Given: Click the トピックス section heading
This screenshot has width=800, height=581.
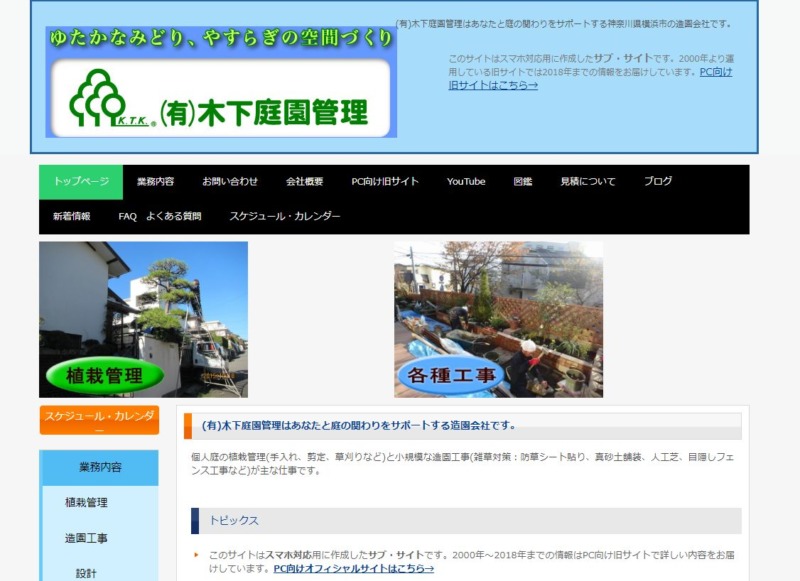Looking at the screenshot, I should (466, 521).
